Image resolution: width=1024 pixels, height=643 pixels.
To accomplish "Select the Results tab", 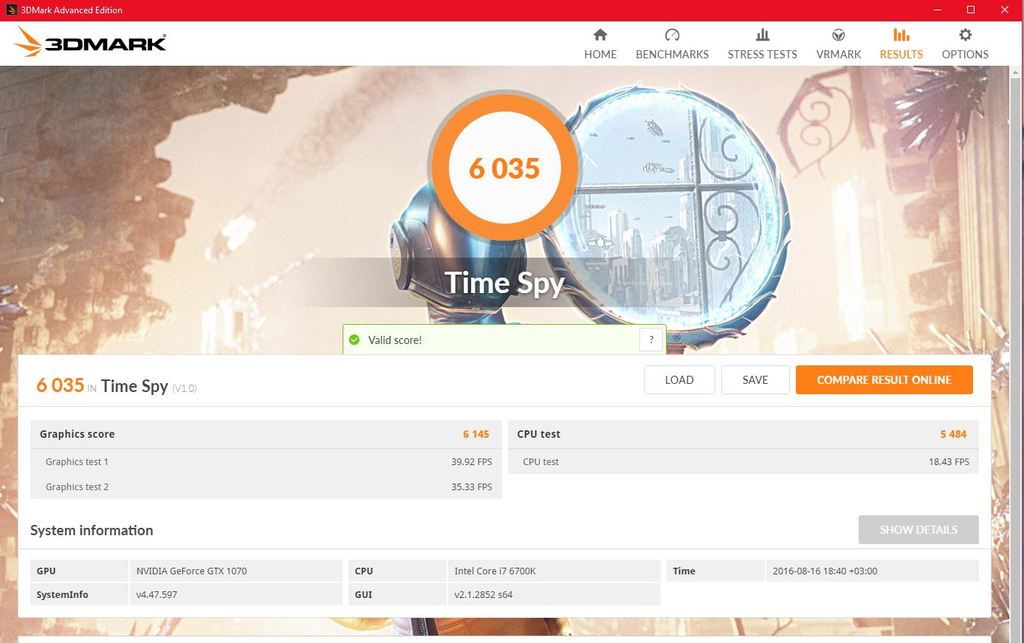I will (x=901, y=44).
